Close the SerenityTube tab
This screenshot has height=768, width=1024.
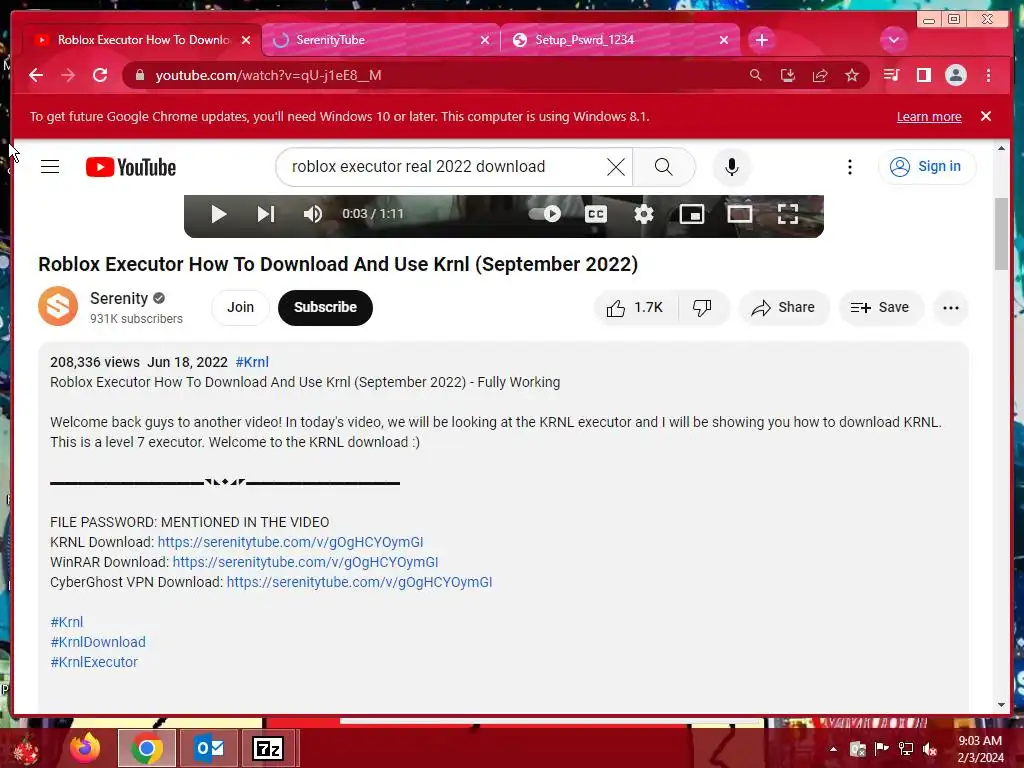click(x=485, y=40)
